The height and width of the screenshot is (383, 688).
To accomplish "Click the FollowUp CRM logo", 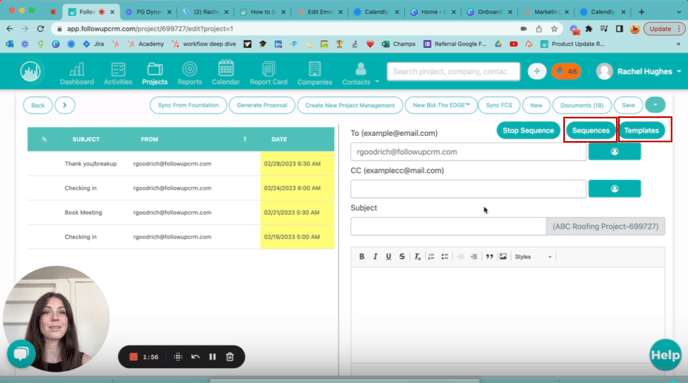I will (30, 72).
